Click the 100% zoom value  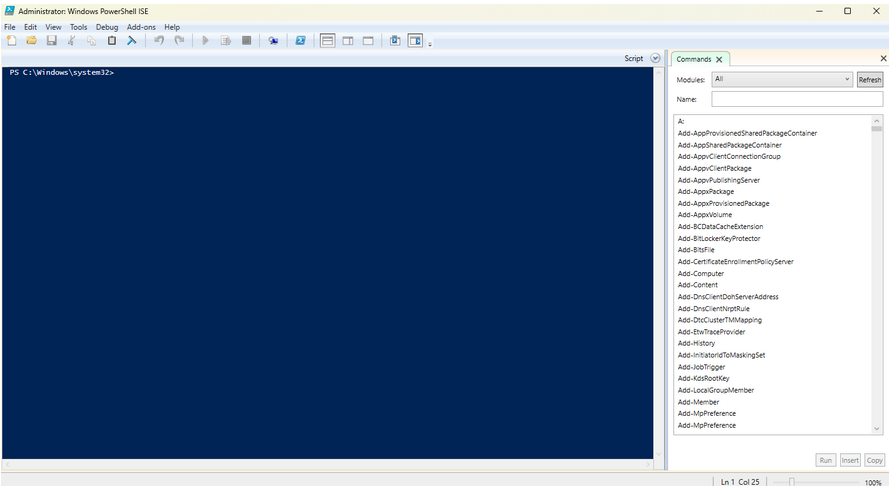(x=873, y=483)
